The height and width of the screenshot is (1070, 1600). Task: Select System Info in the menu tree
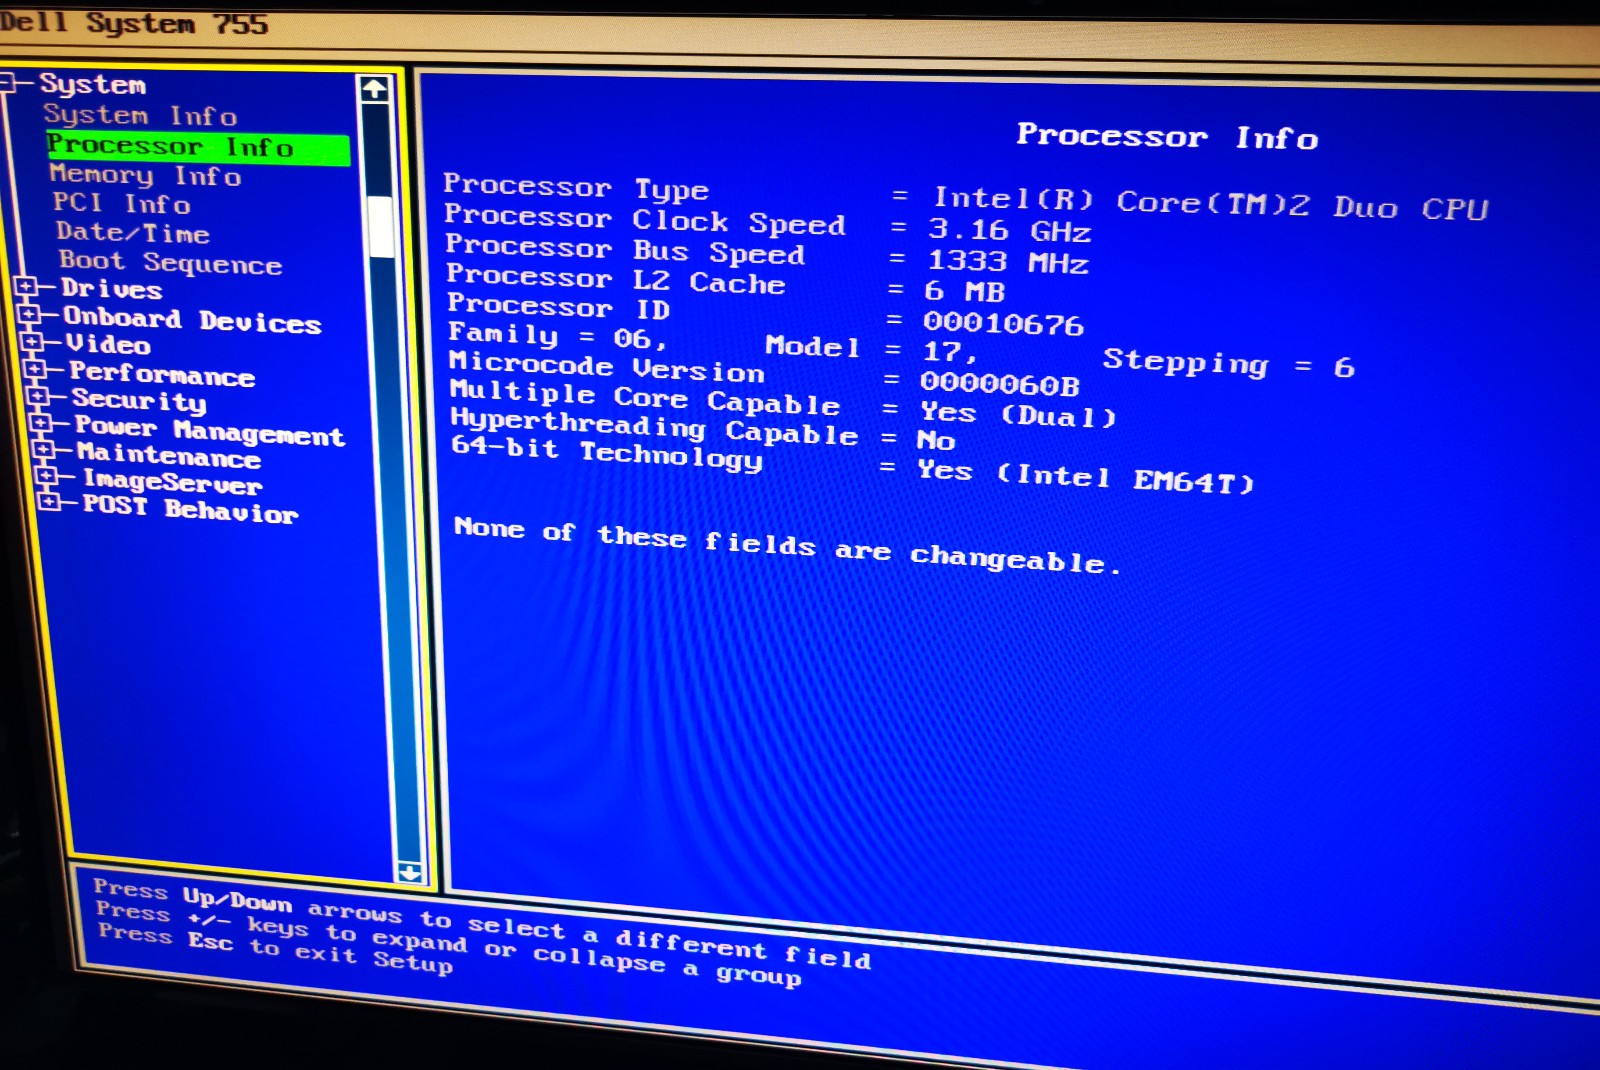(140, 115)
